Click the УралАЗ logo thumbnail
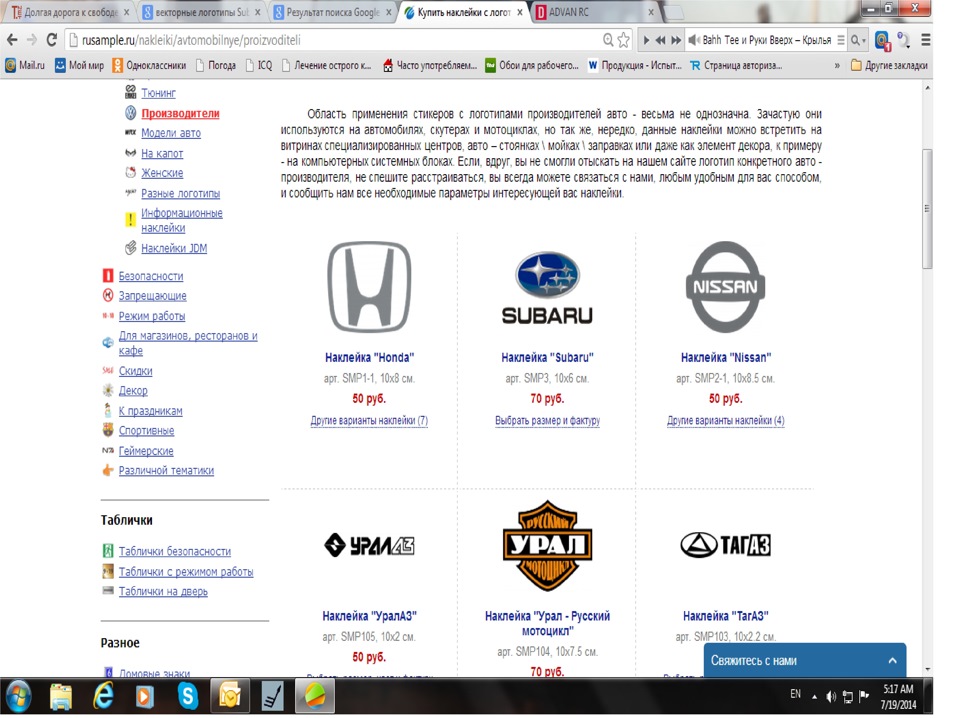The width and height of the screenshot is (960, 718). tap(369, 544)
